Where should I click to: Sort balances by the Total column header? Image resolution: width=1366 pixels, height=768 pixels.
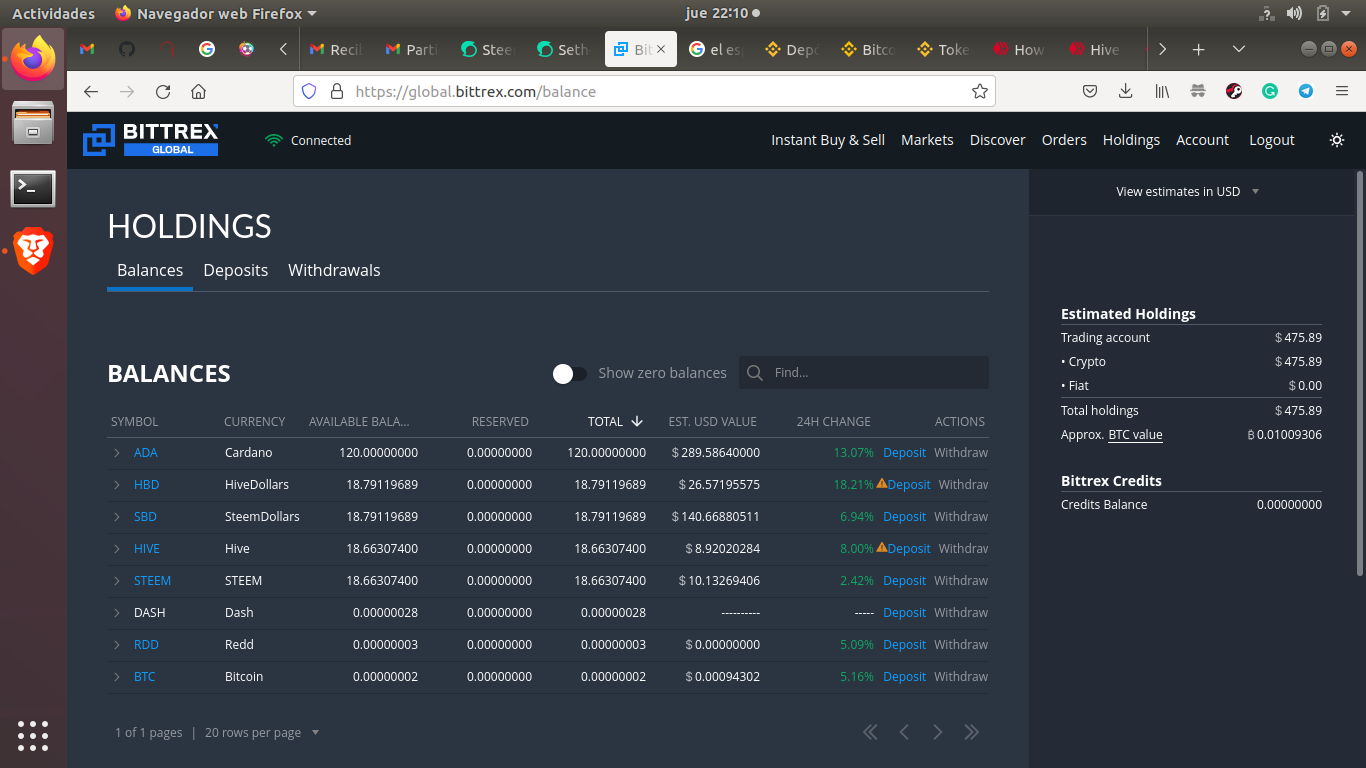[615, 422]
